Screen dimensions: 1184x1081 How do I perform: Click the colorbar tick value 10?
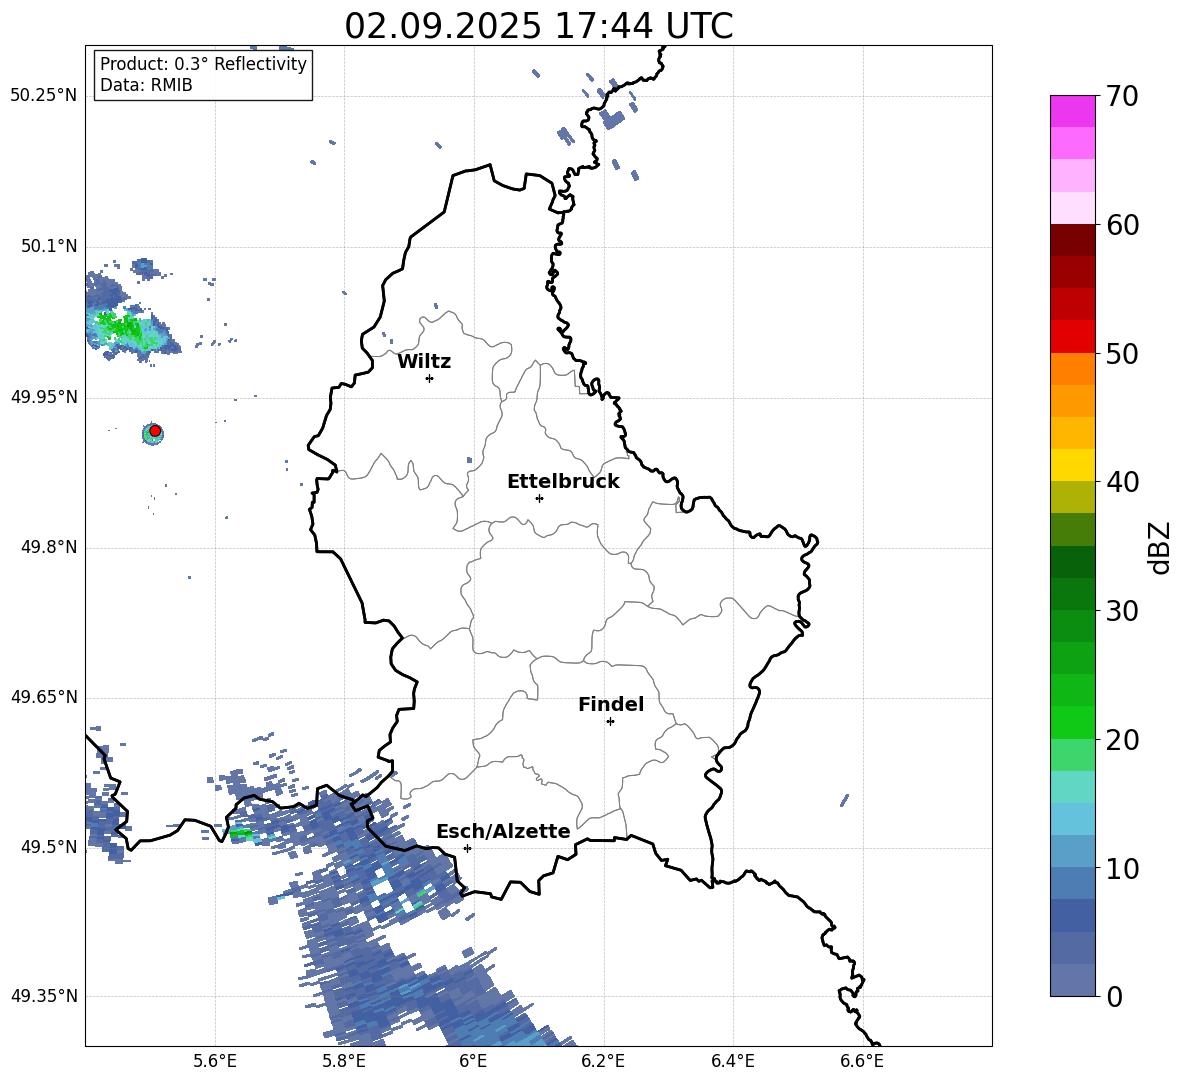click(1122, 868)
